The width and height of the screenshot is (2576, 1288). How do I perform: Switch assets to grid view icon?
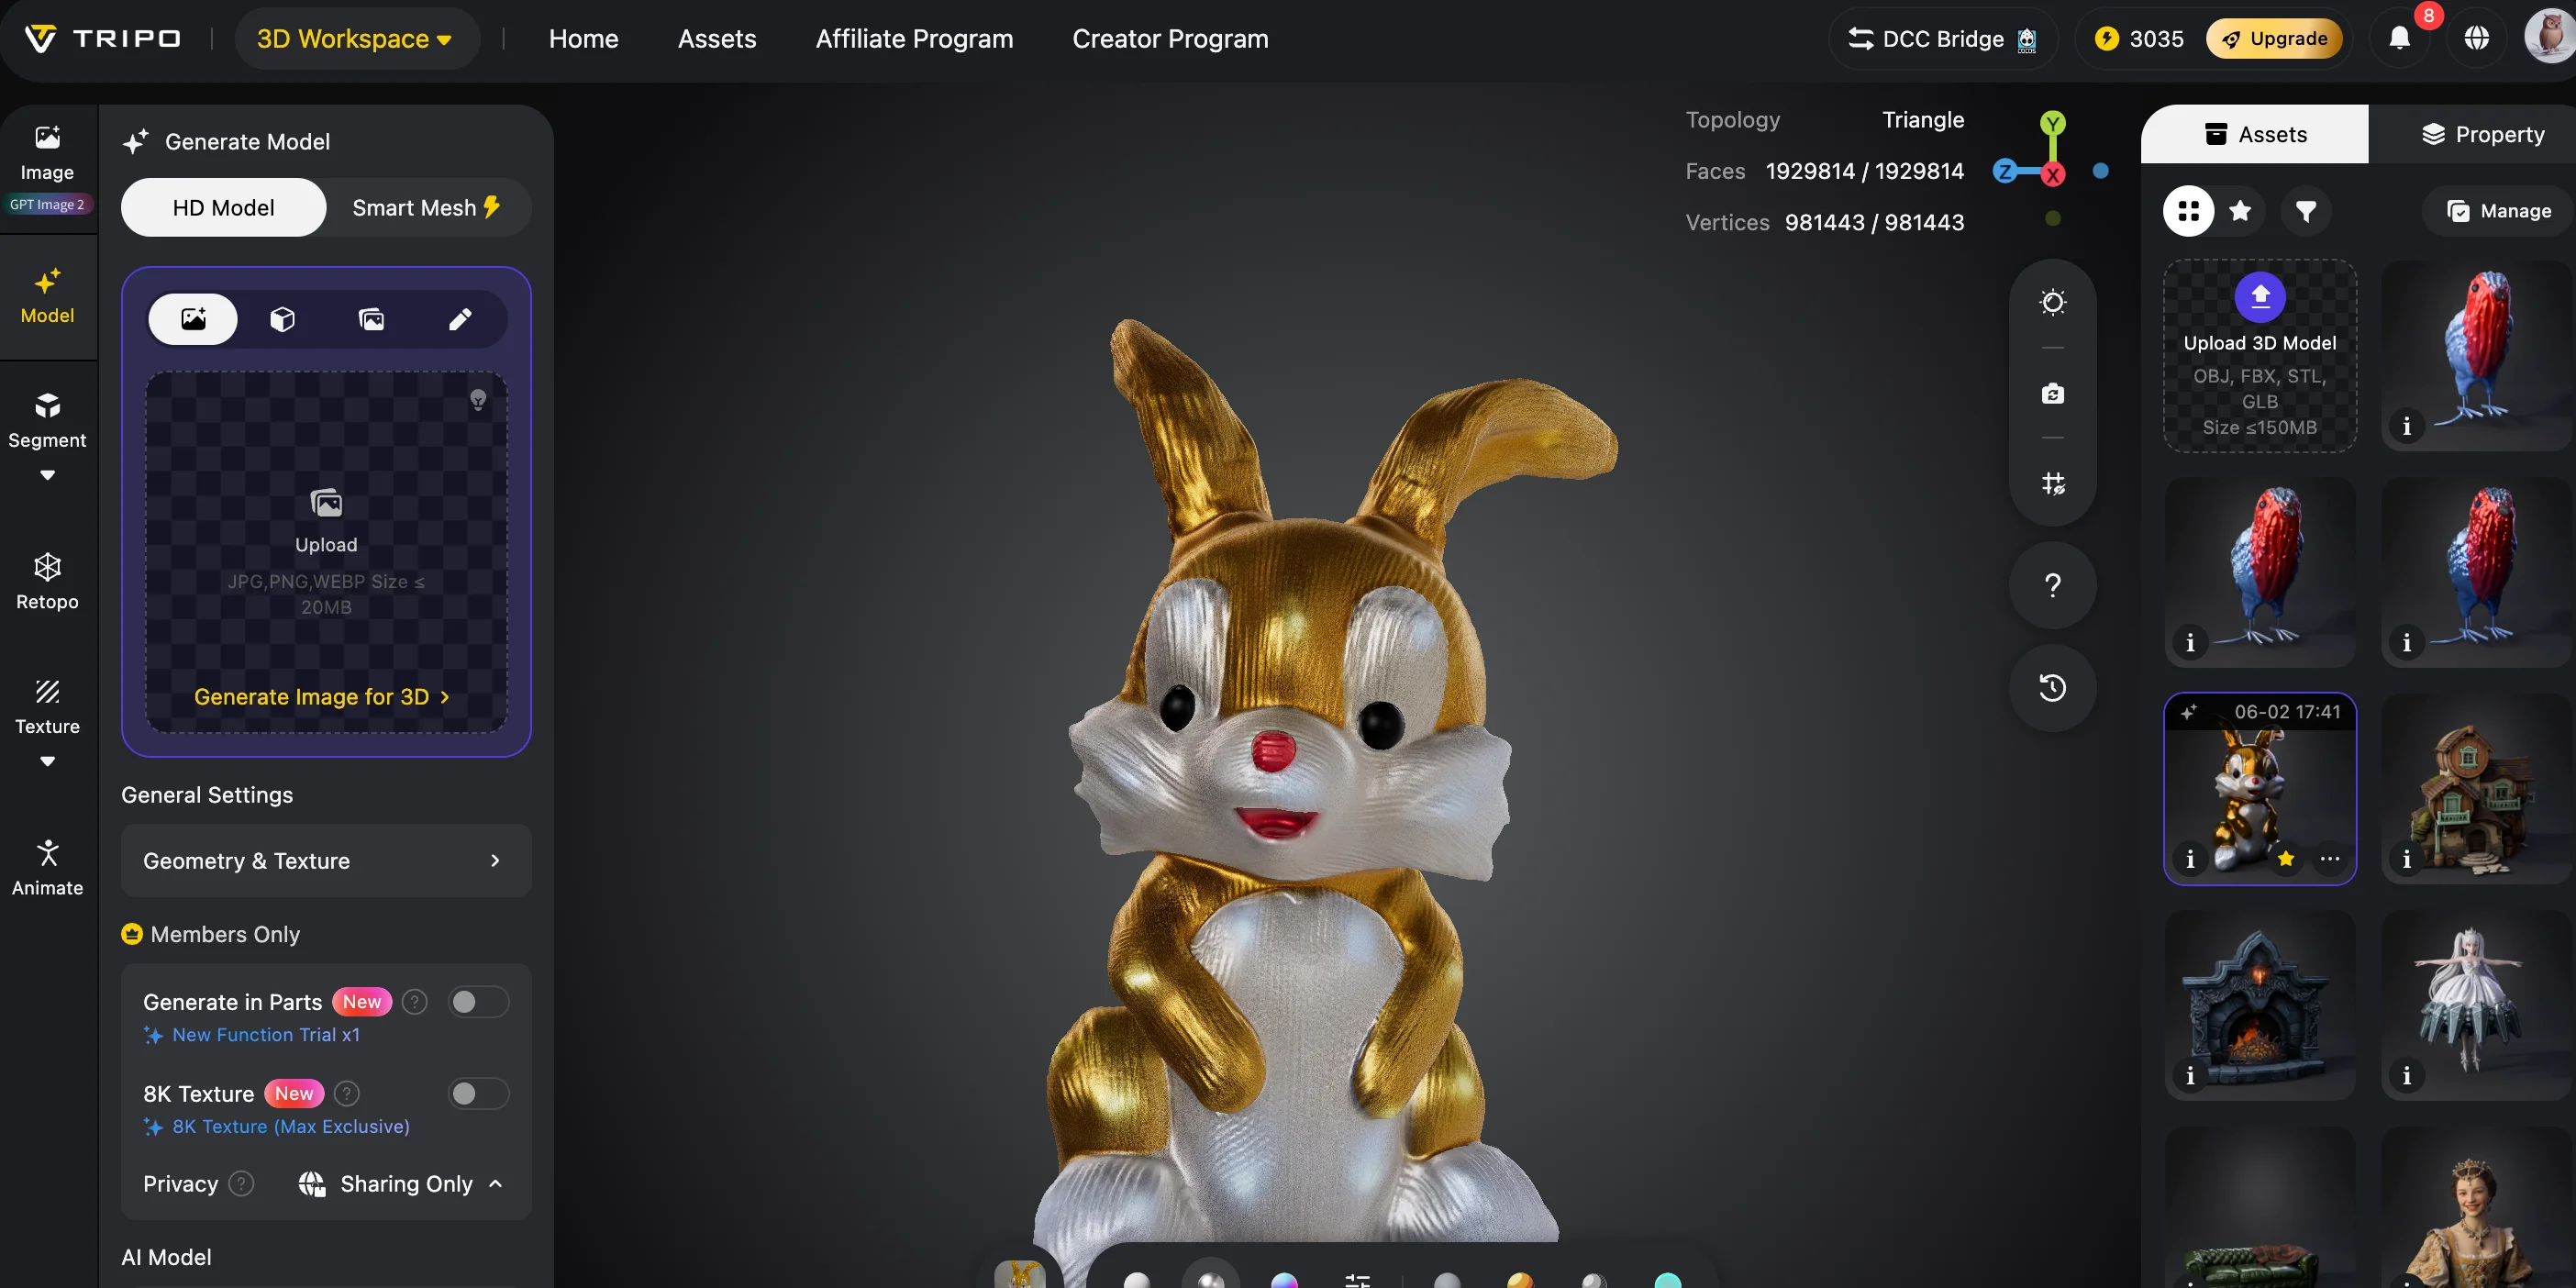point(2188,211)
